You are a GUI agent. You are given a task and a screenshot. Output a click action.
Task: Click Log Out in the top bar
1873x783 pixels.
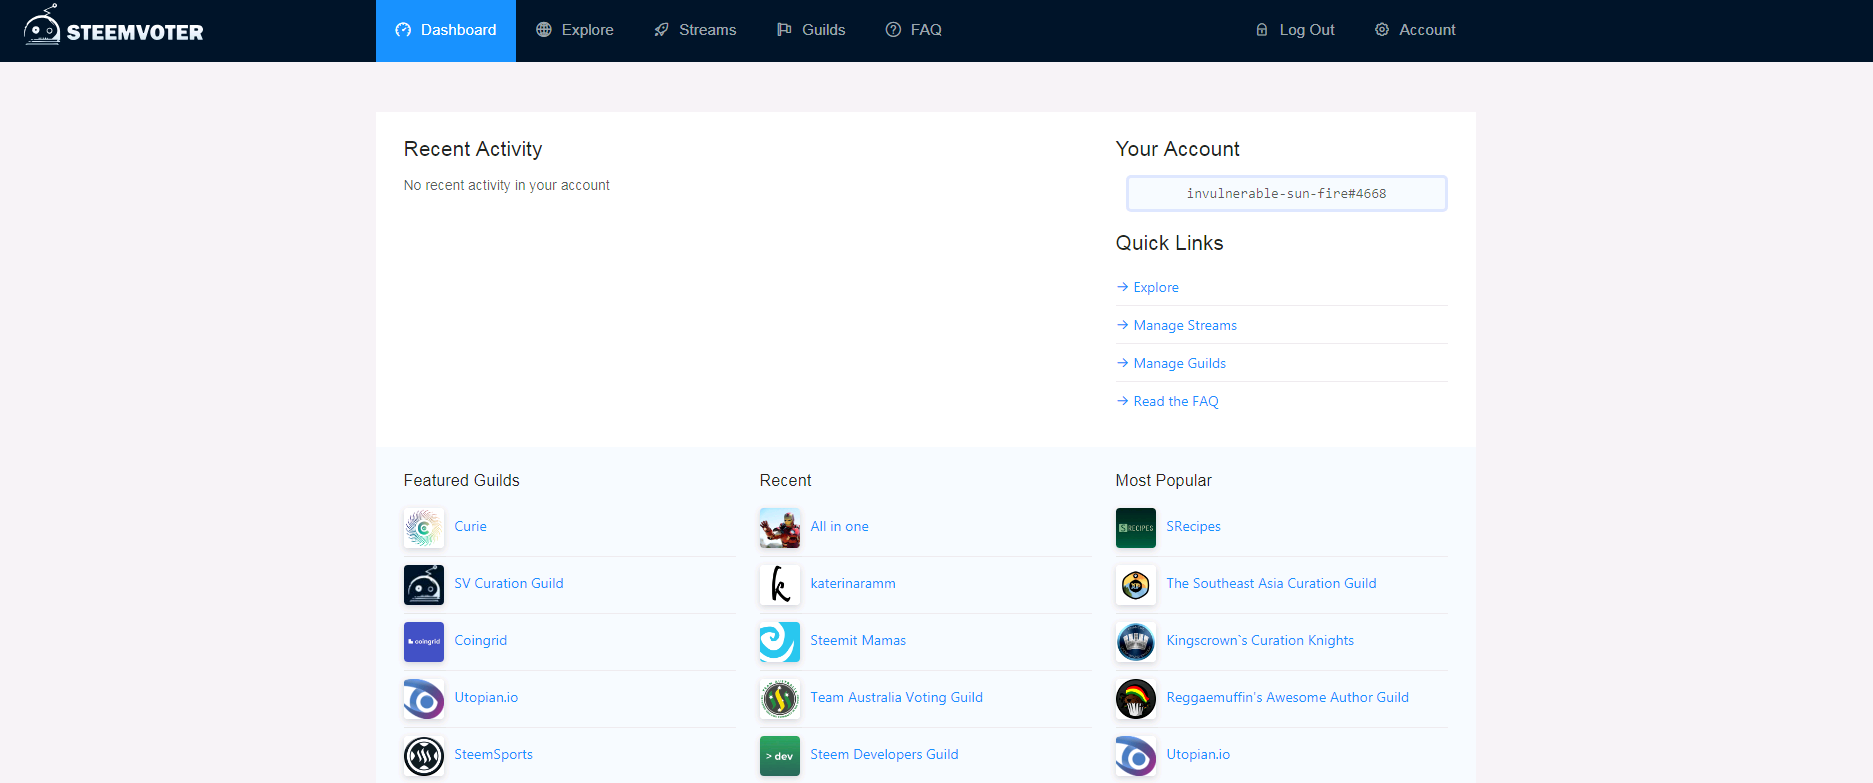point(1295,30)
